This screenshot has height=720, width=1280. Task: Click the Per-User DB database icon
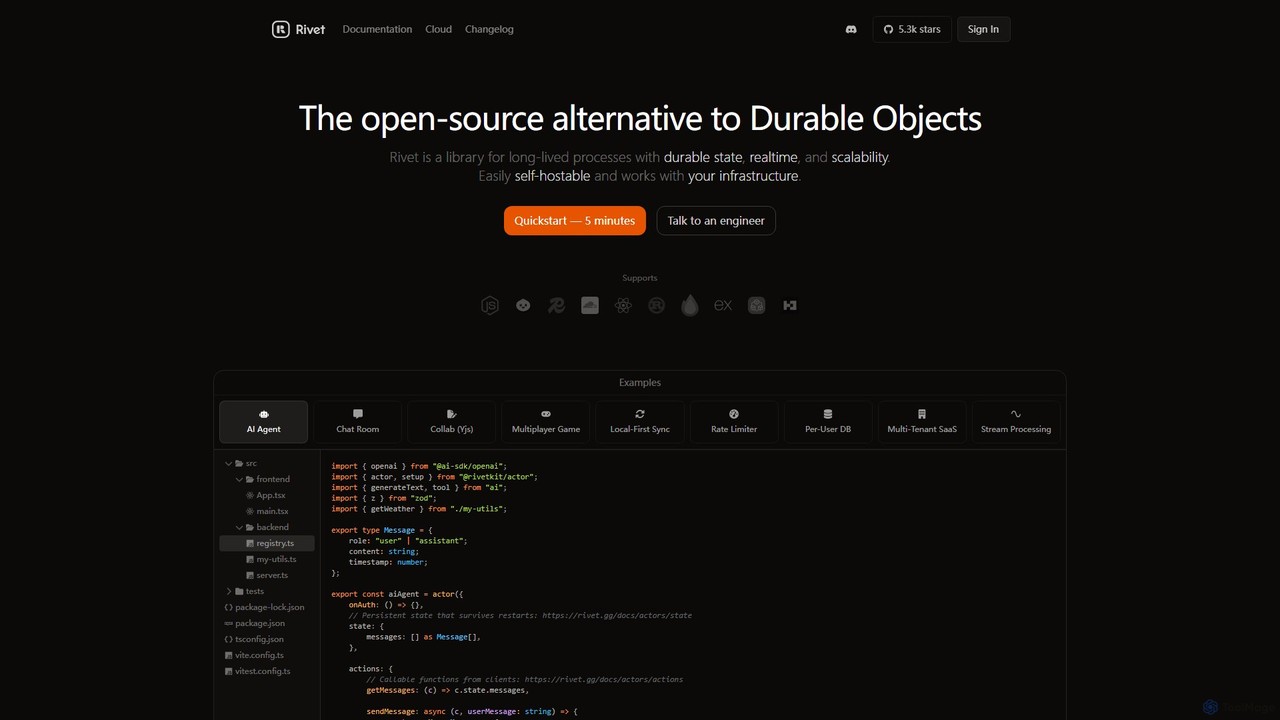click(828, 413)
